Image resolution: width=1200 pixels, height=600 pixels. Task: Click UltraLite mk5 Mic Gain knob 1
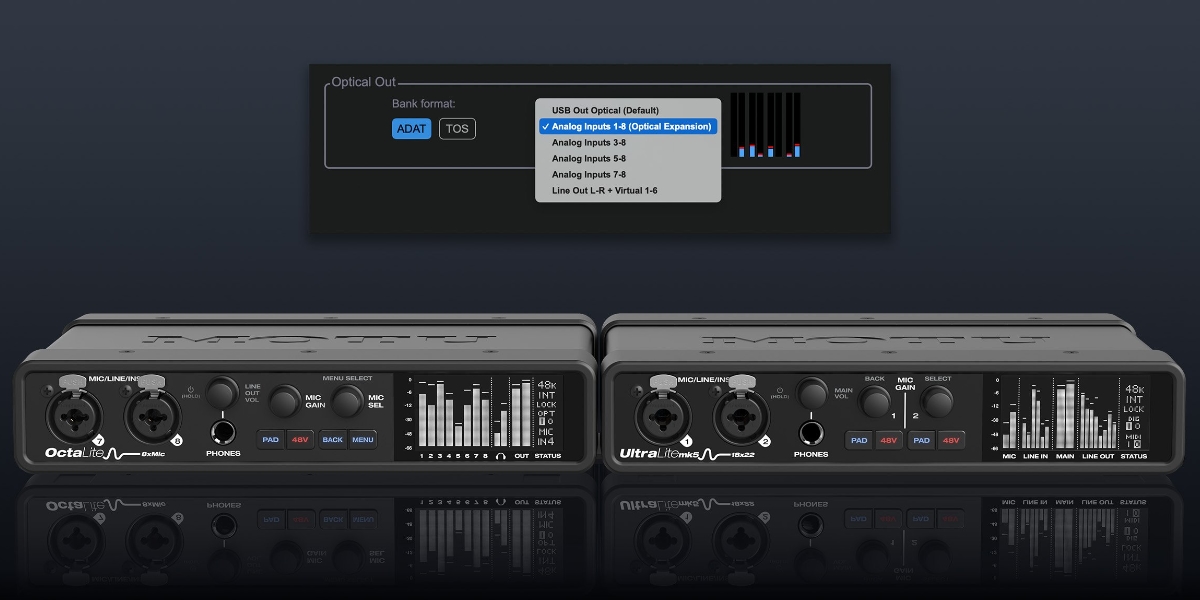point(876,401)
